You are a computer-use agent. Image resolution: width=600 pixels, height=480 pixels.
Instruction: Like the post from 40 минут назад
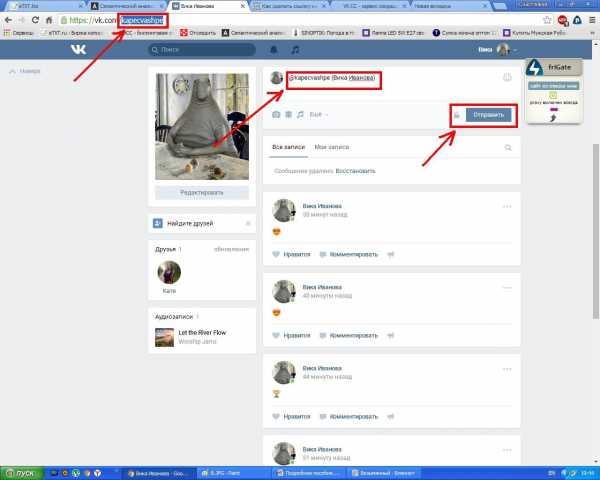coord(291,335)
